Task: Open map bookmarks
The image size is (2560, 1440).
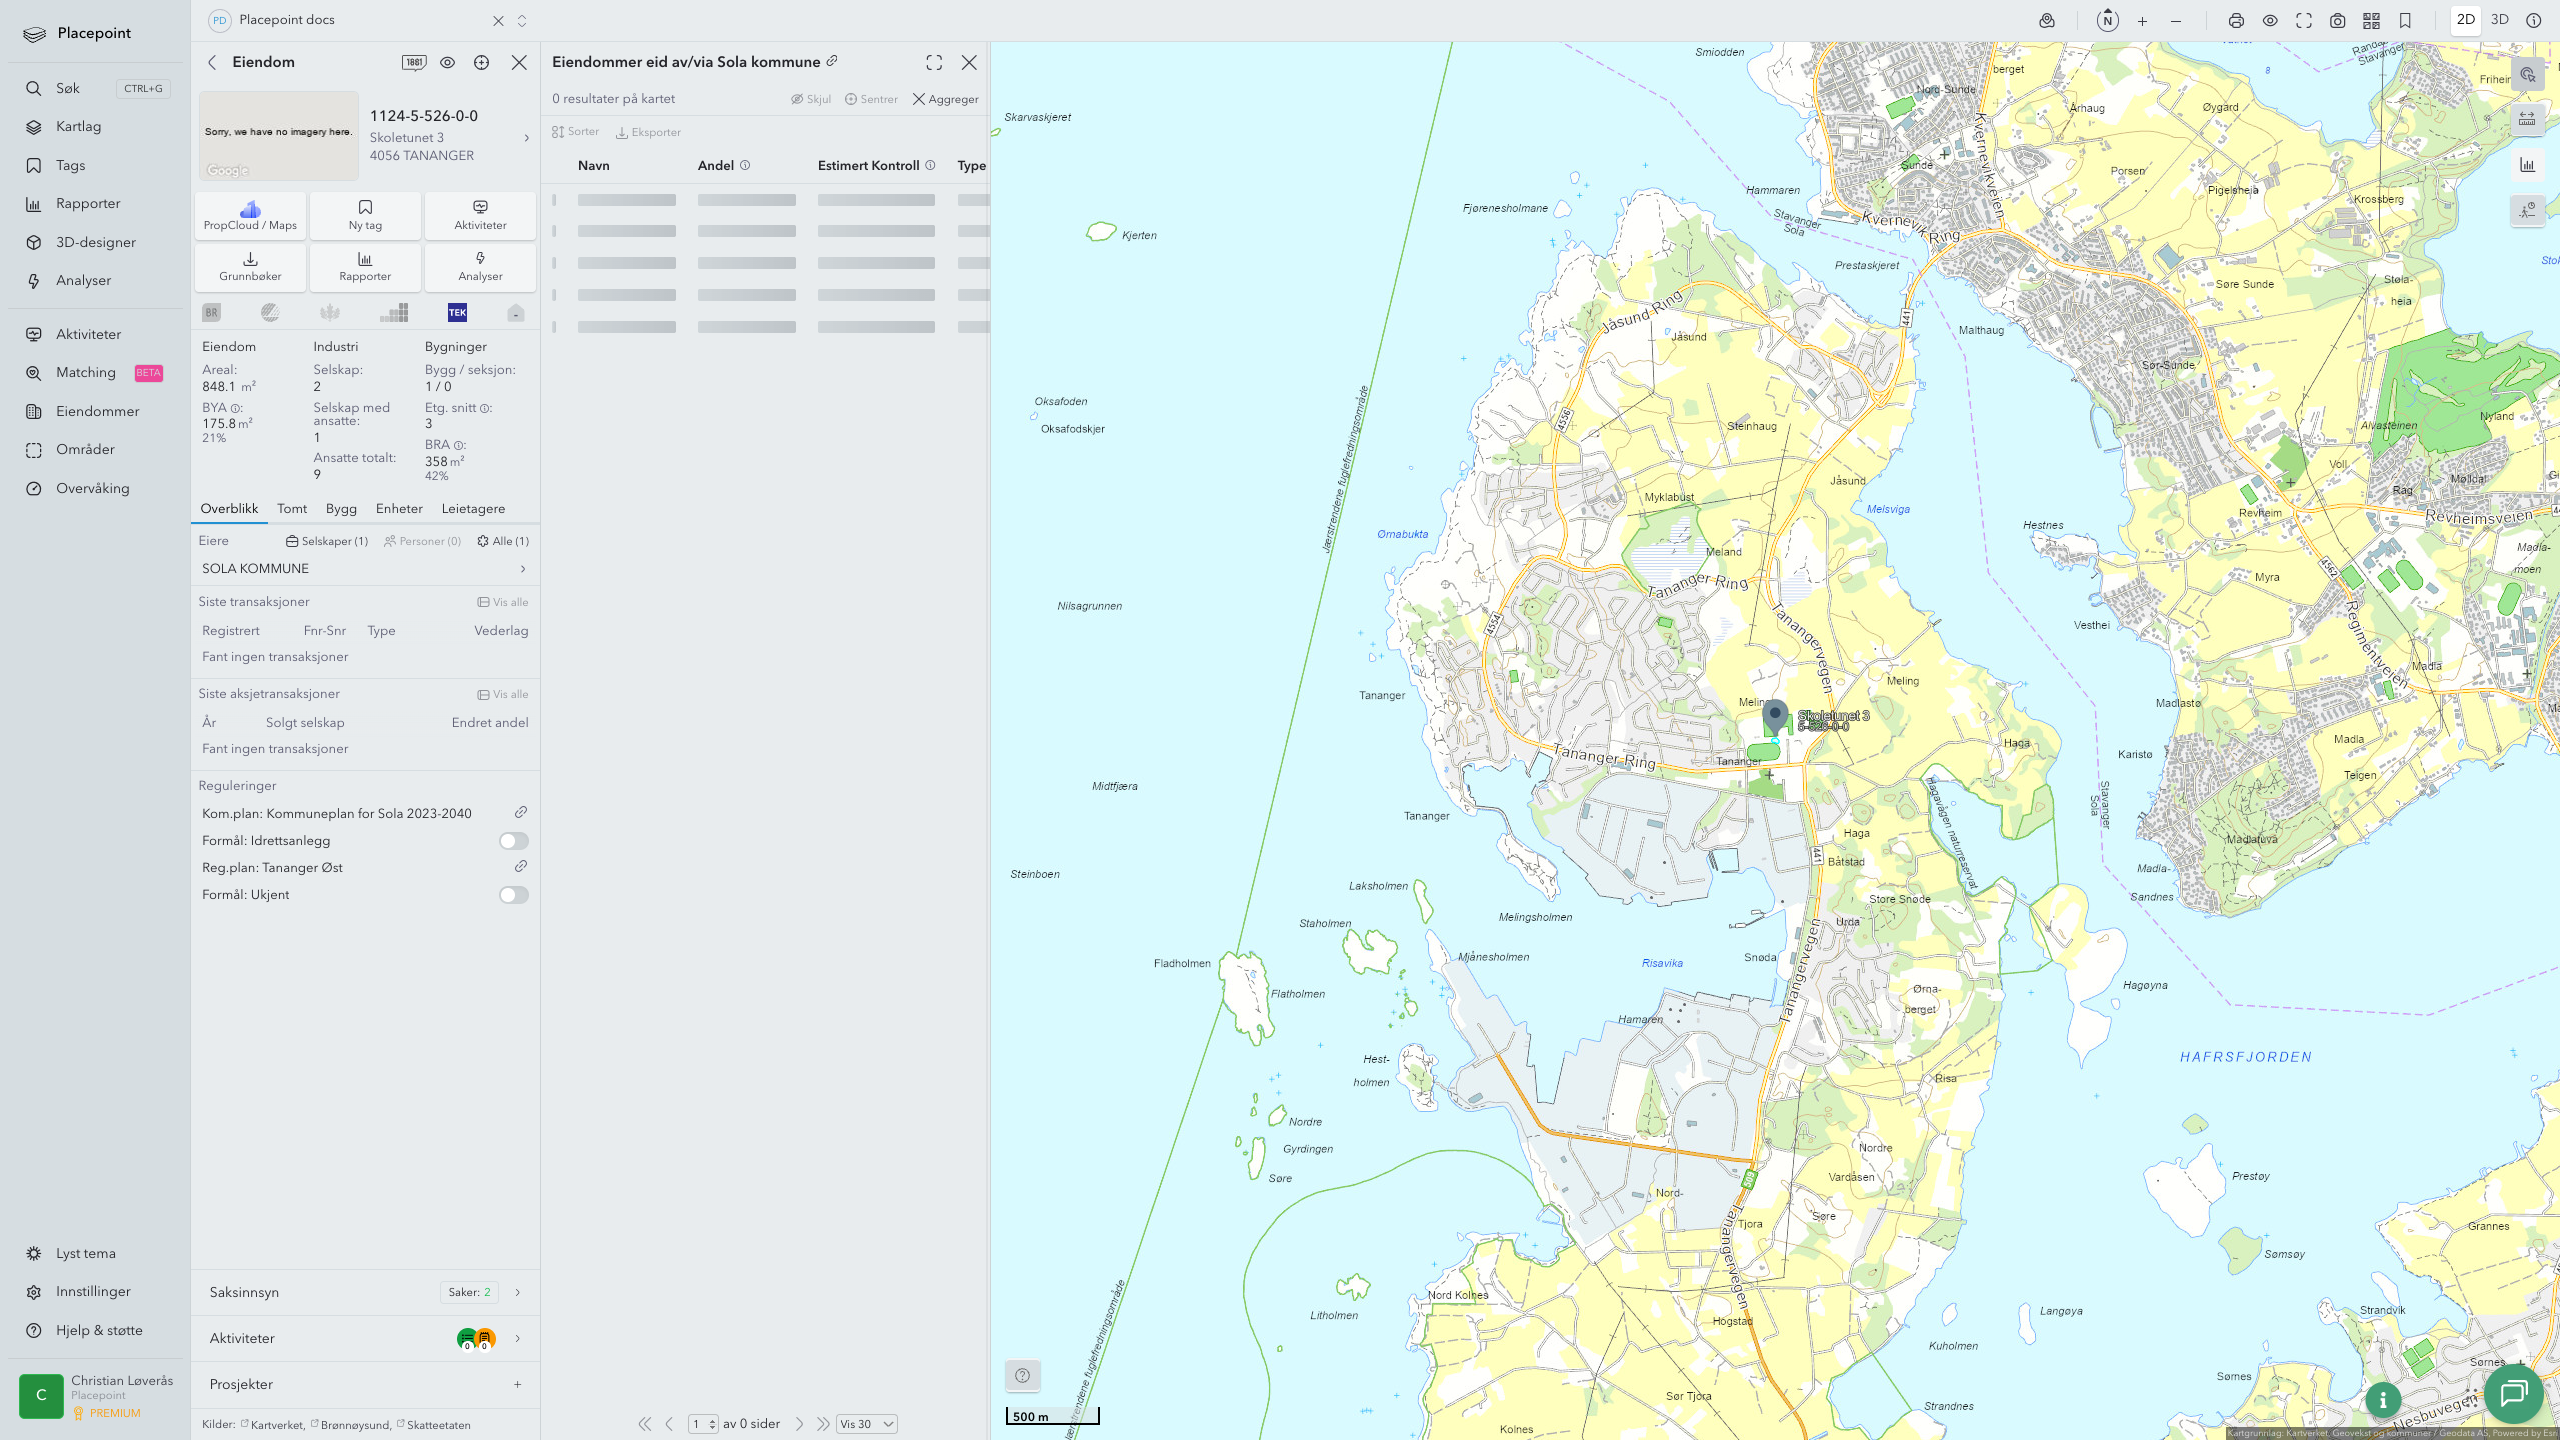Action: 2405,21
